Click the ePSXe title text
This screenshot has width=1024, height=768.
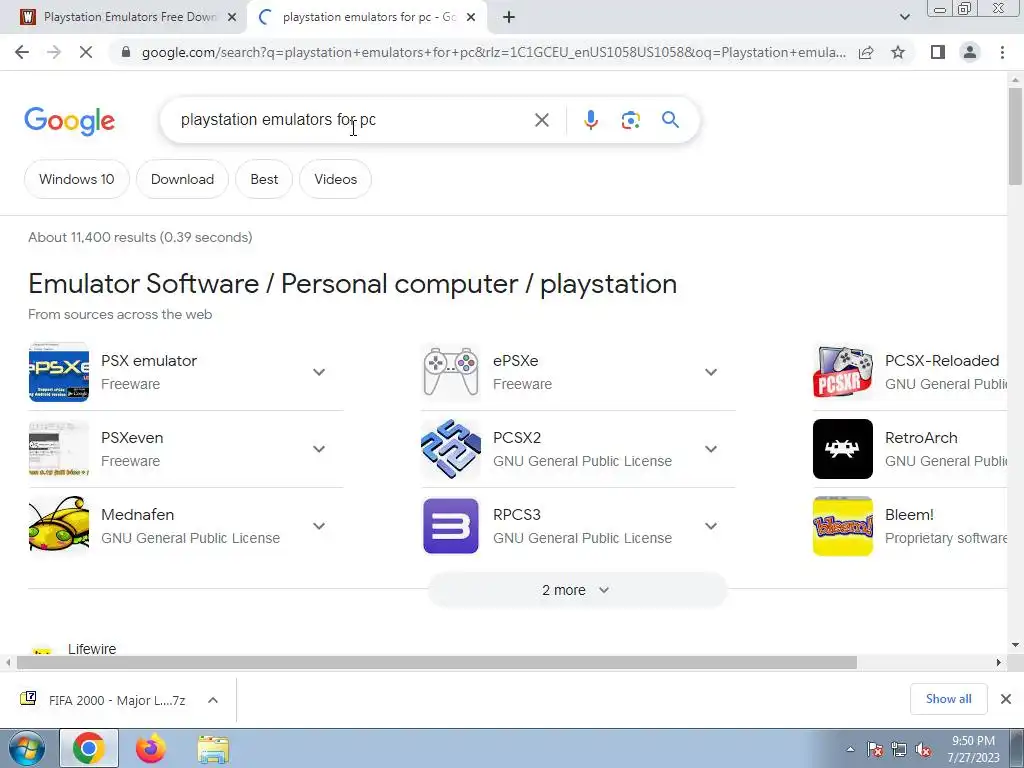pyautogui.click(x=515, y=360)
